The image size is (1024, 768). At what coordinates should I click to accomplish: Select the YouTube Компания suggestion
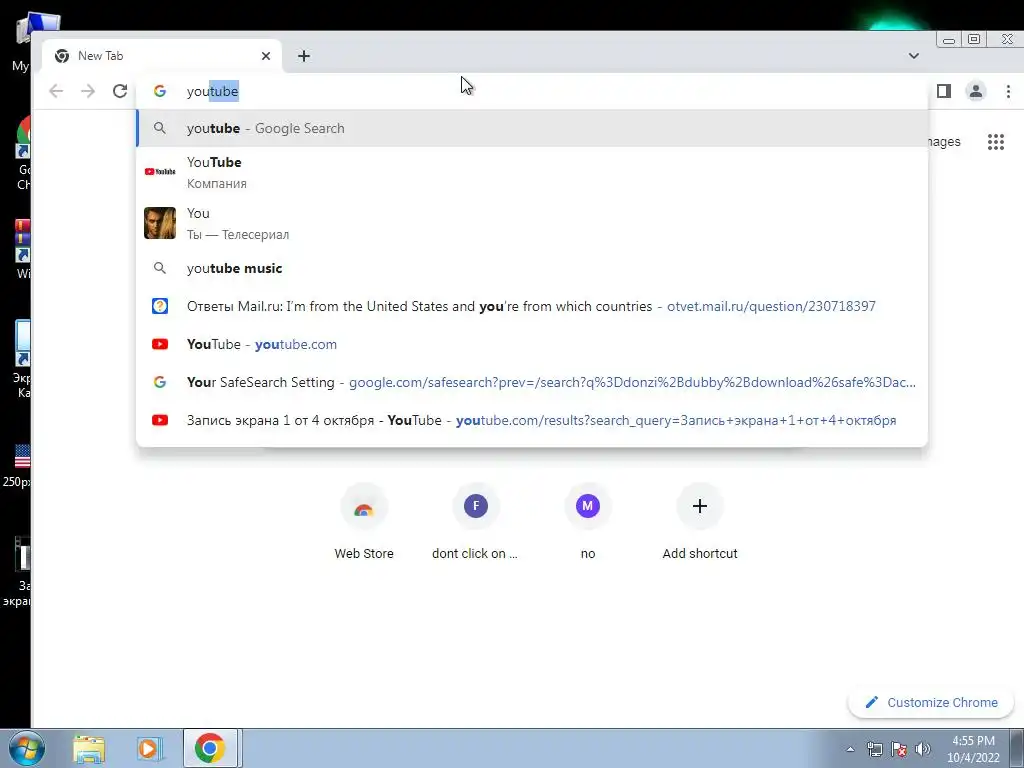[532, 172]
